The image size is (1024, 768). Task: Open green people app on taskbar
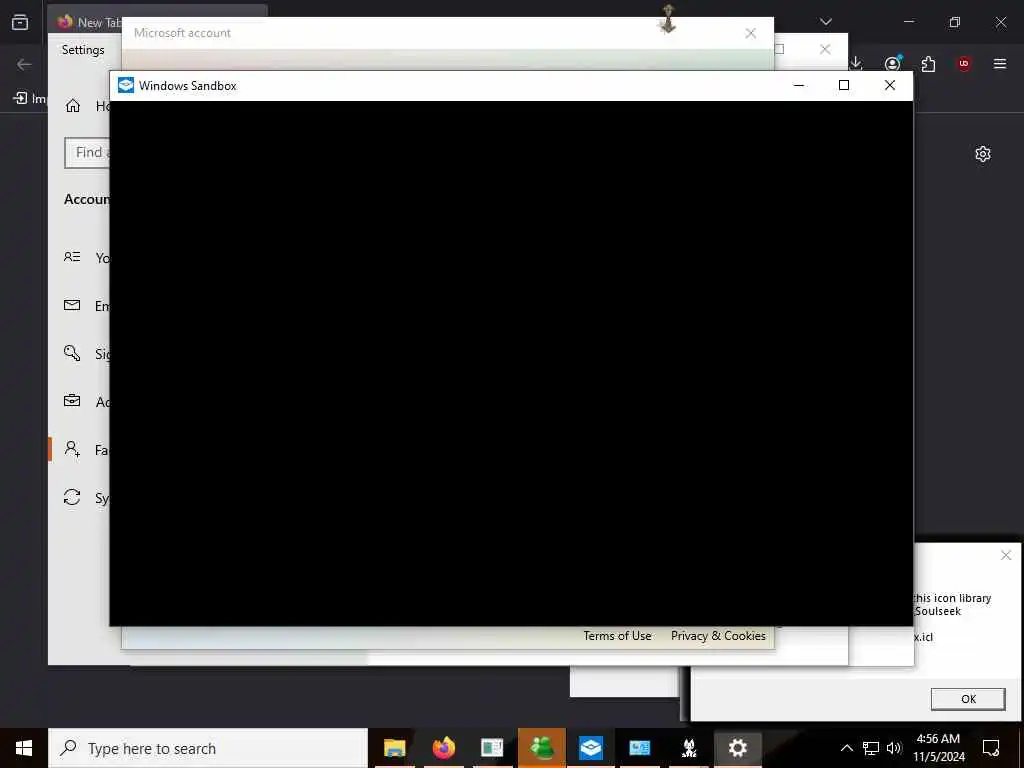(x=541, y=748)
